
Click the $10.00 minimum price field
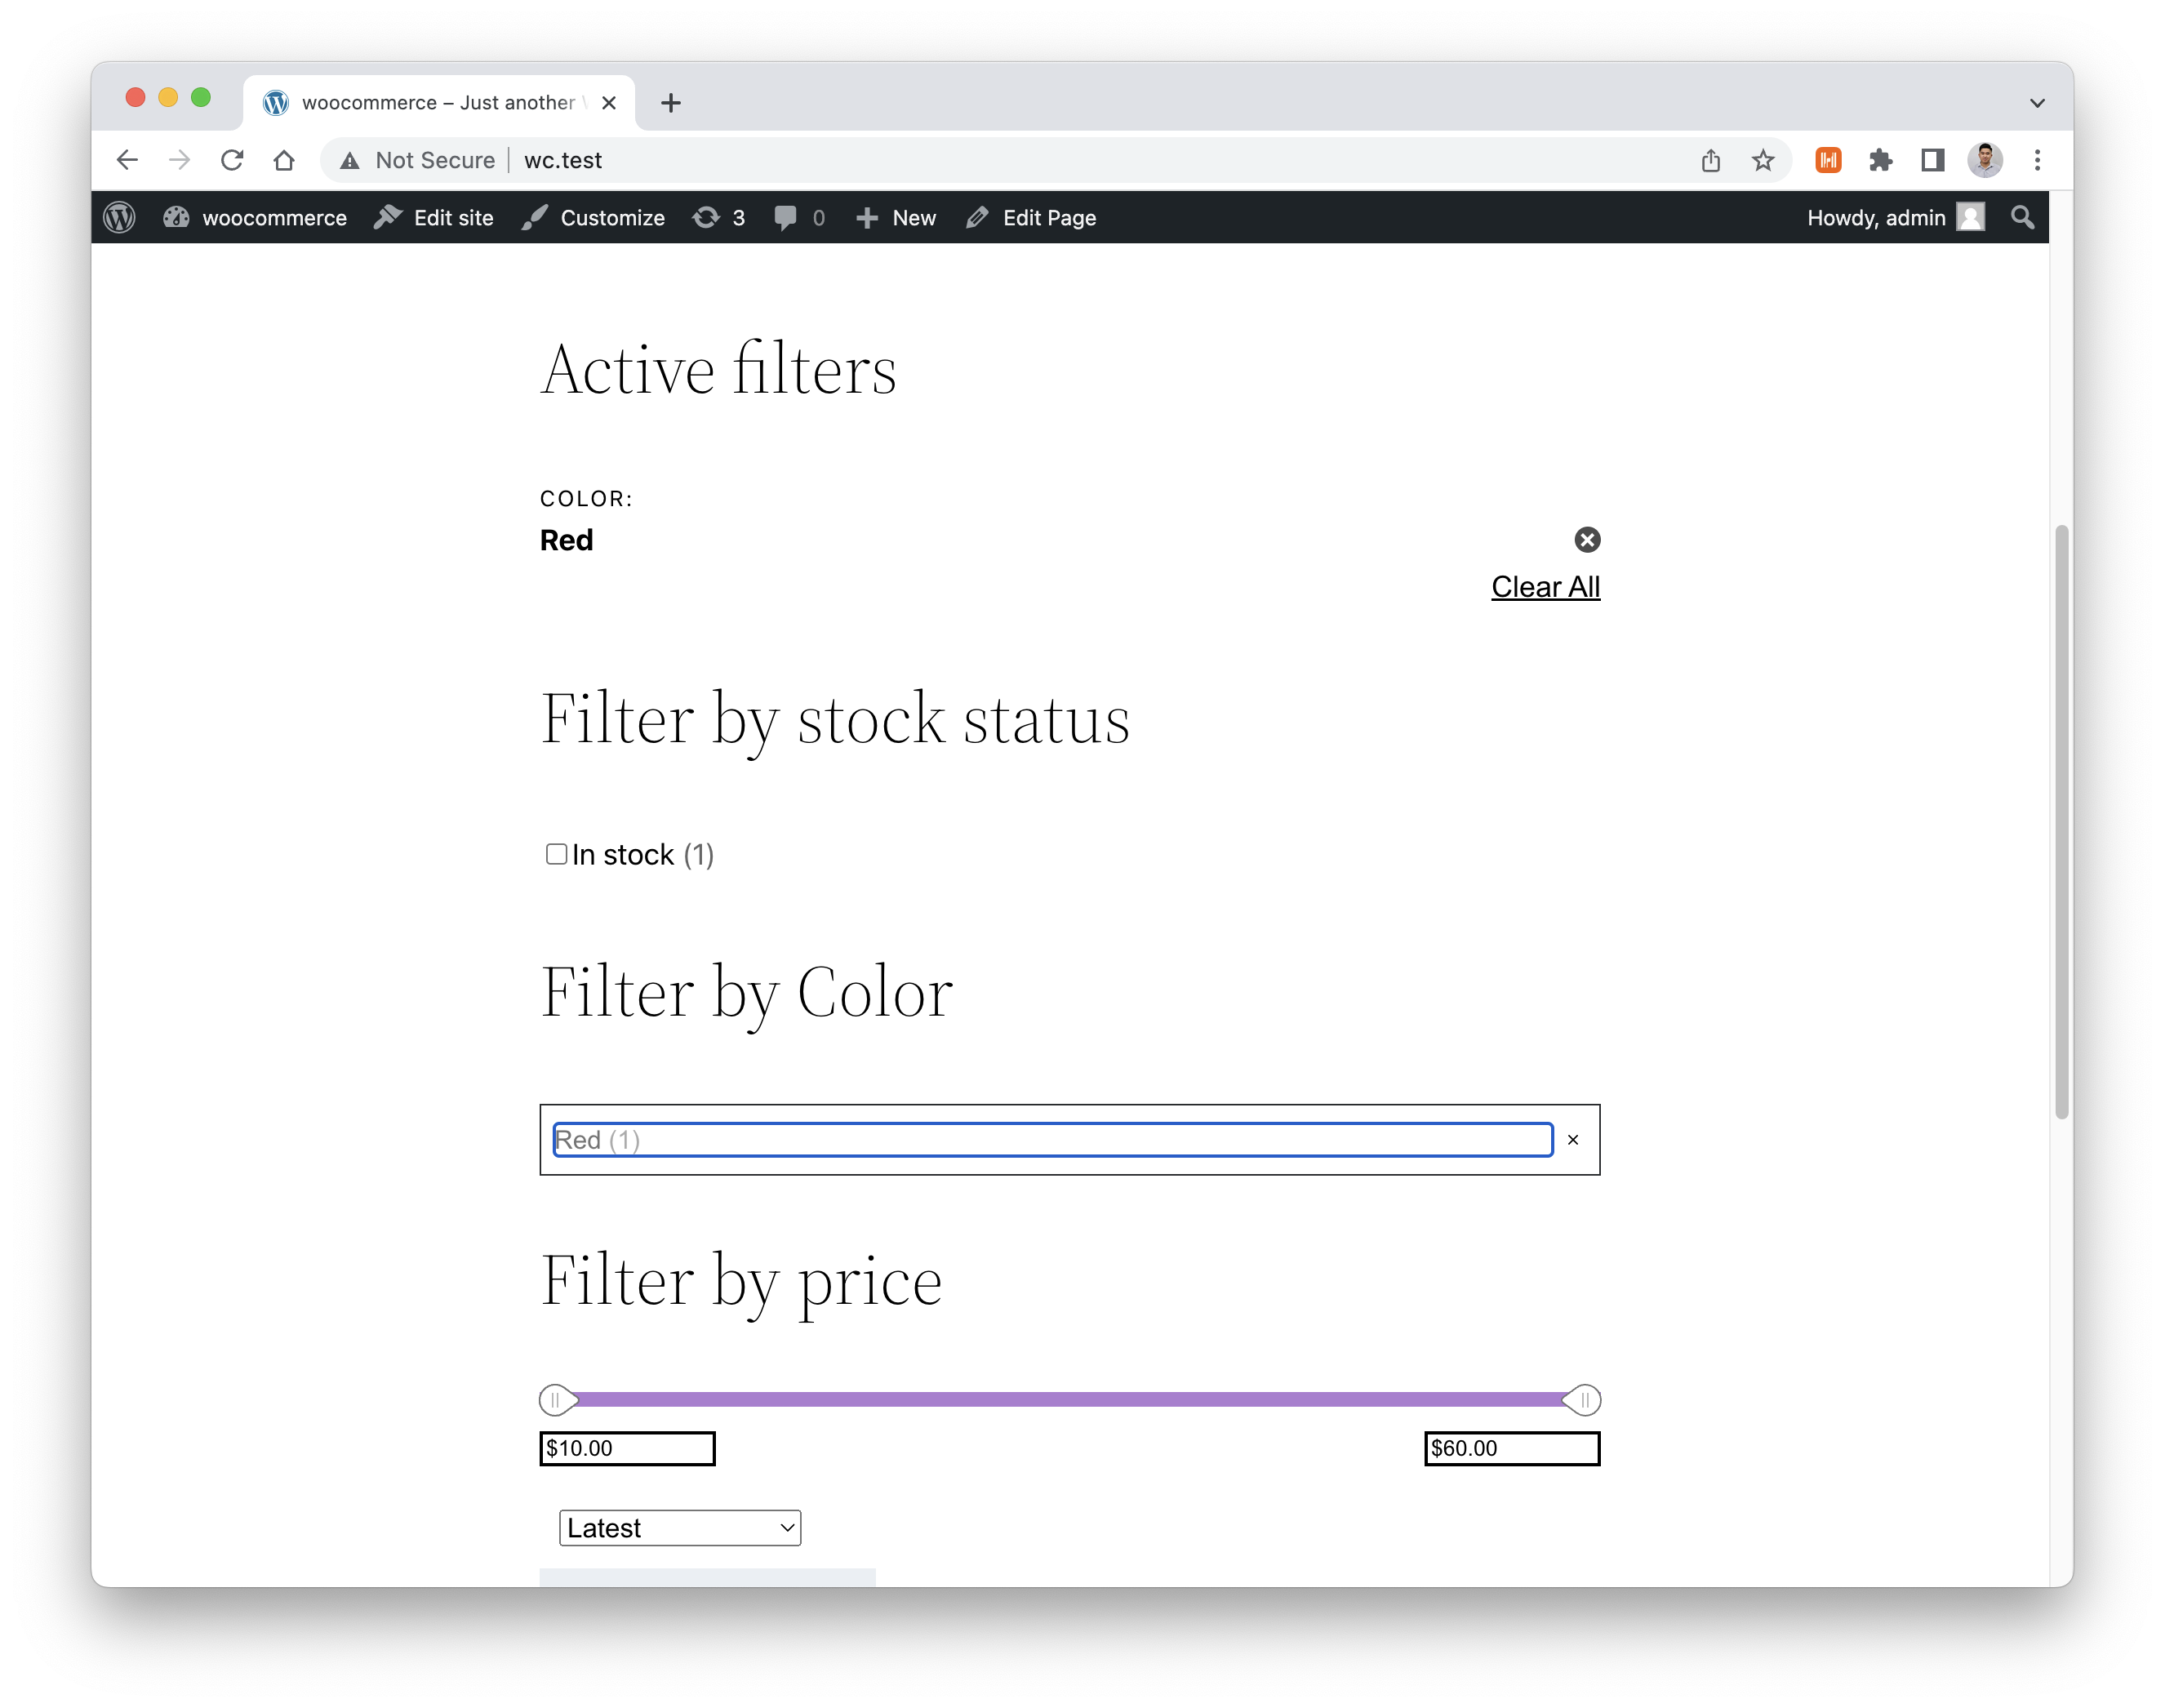[627, 1448]
